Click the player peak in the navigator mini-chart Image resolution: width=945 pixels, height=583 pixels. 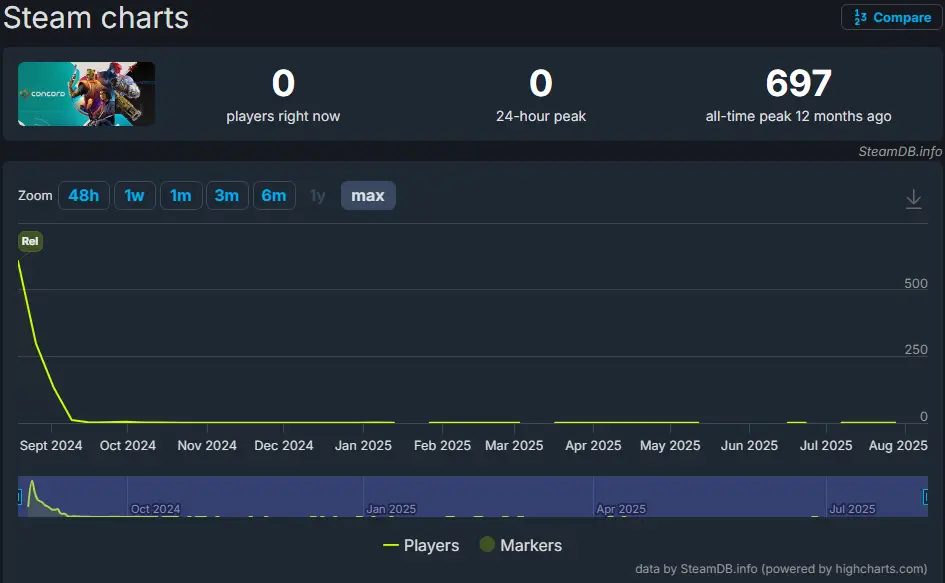32,484
